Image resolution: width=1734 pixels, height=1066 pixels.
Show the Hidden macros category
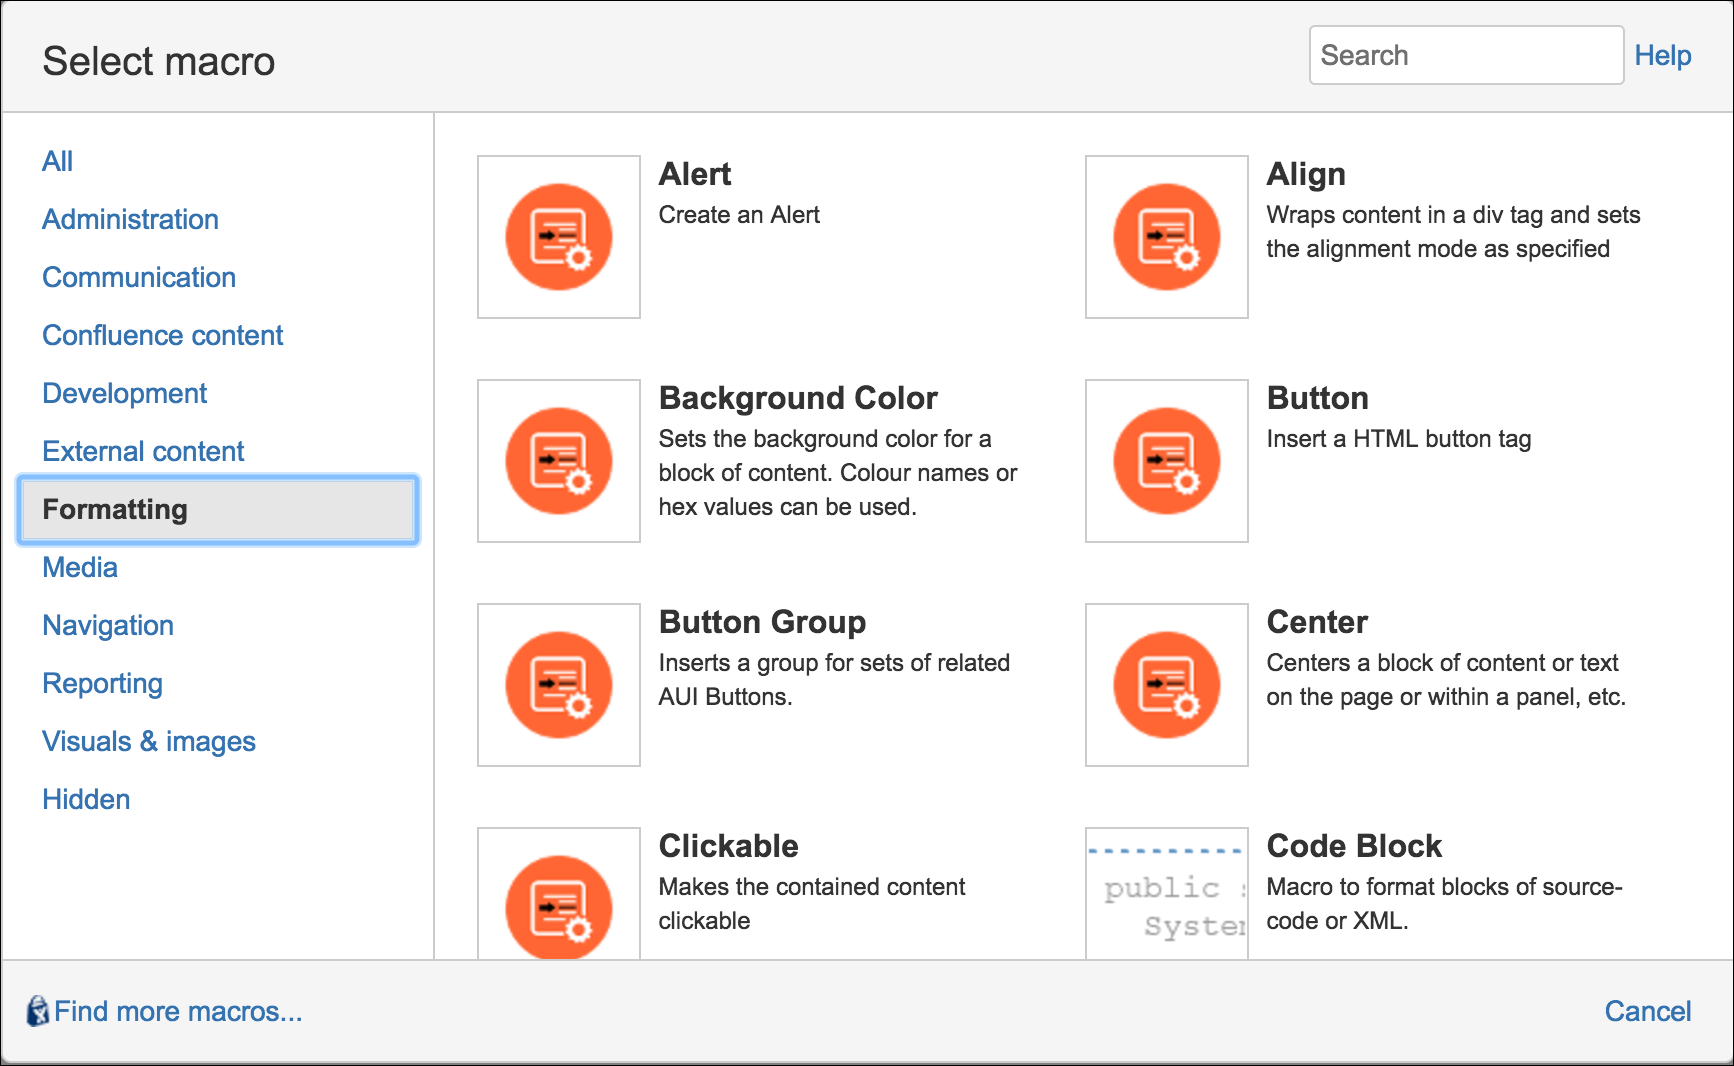pyautogui.click(x=86, y=799)
